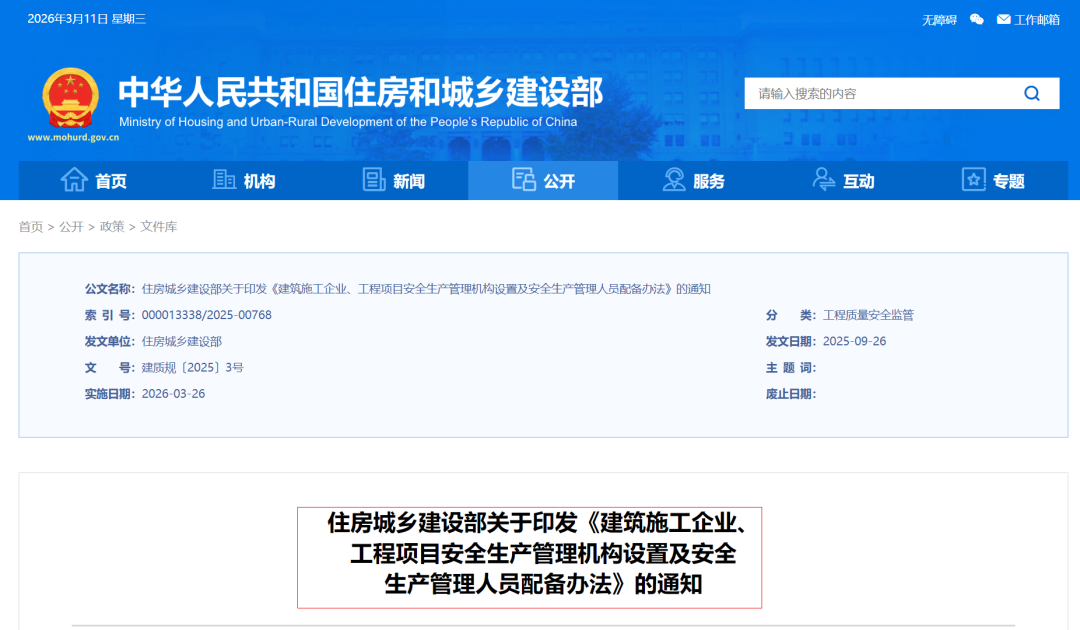Select the star icon beside 专题
Screen dimensions: 1080x630
click(x=973, y=180)
